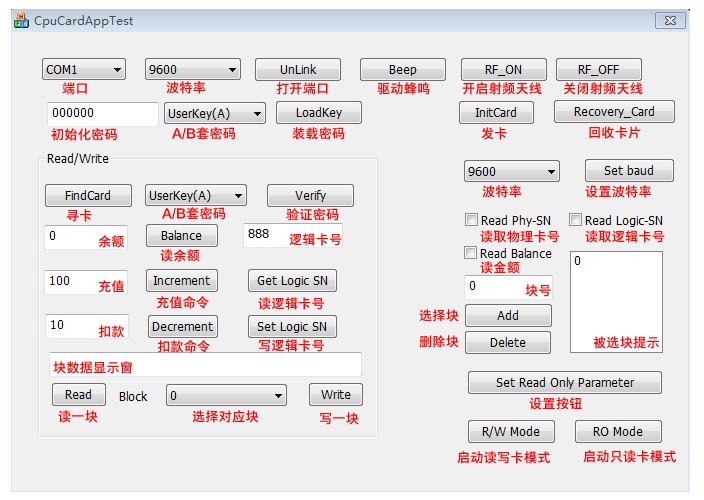Click the Set Logic SN button

tap(292, 327)
